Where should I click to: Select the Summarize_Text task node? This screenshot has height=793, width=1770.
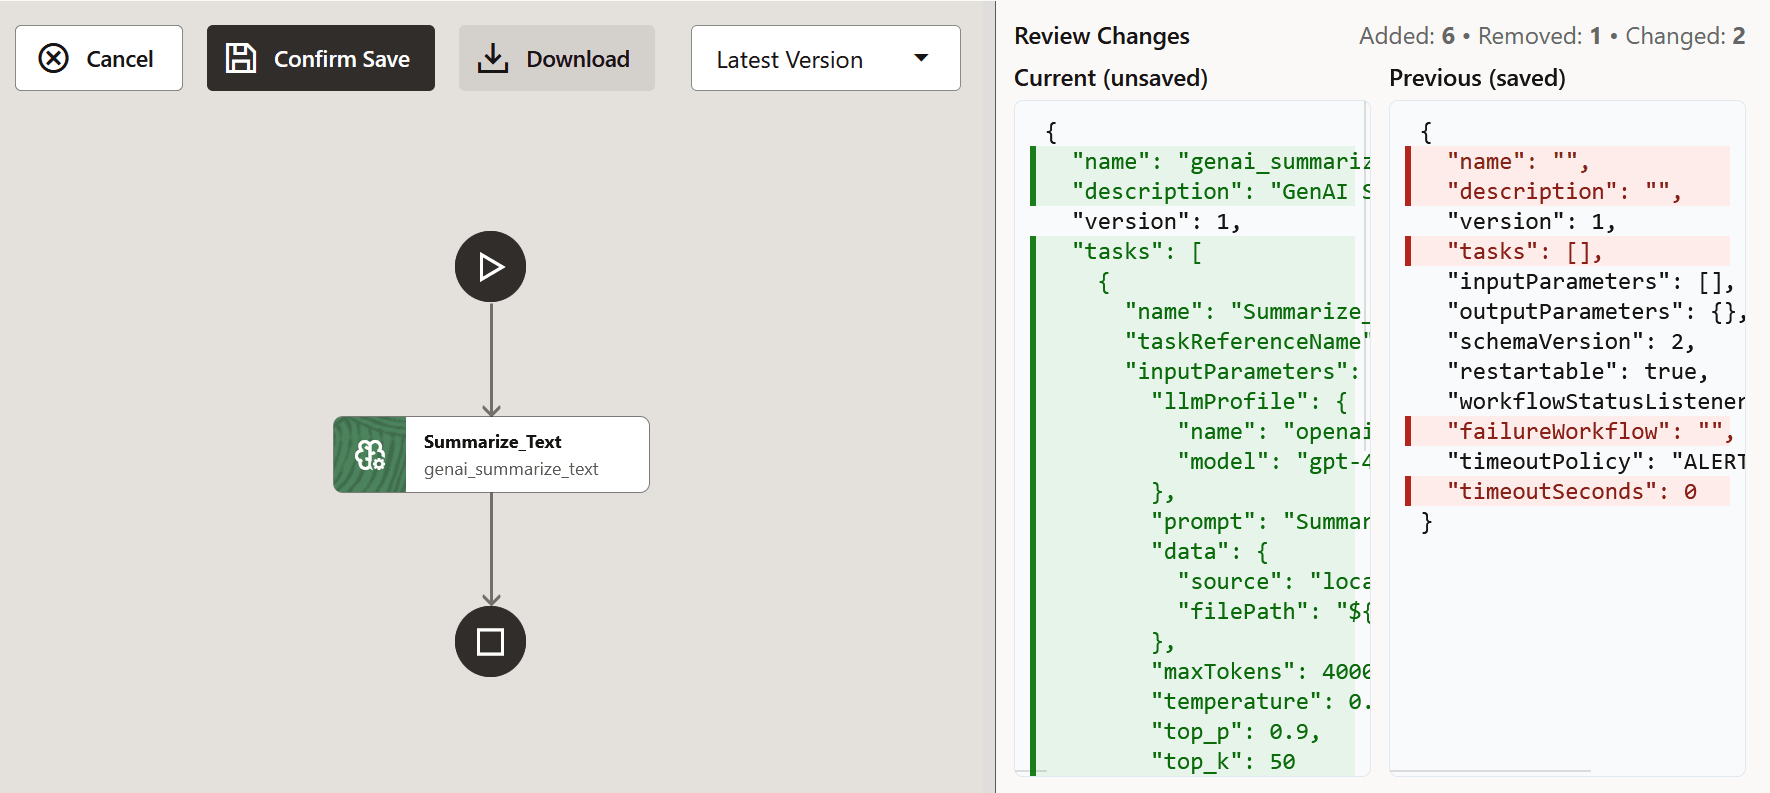pyautogui.click(x=491, y=454)
